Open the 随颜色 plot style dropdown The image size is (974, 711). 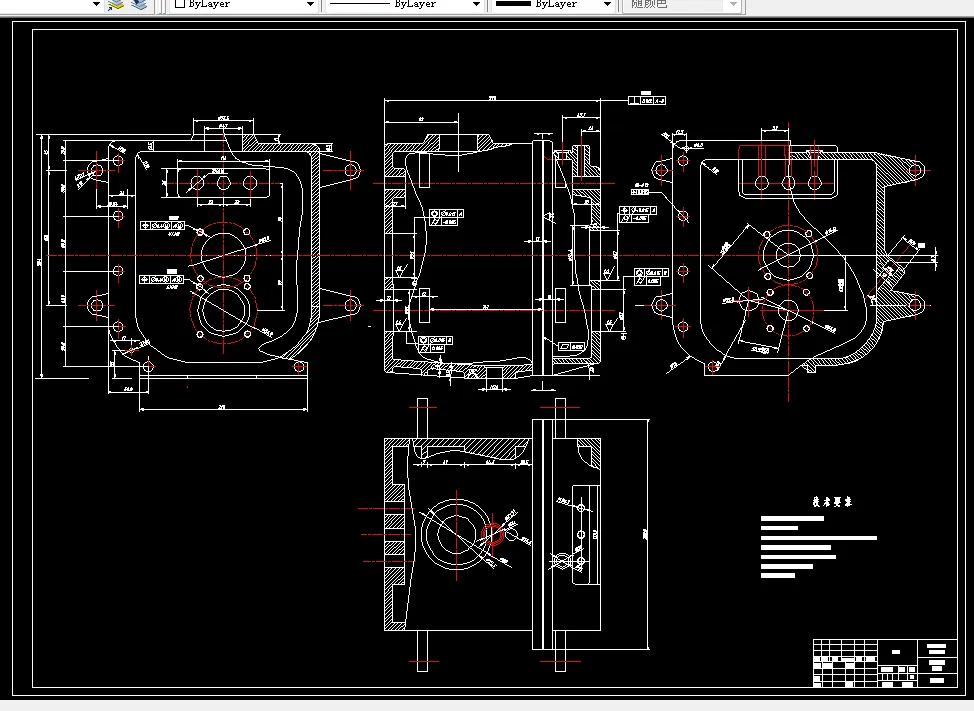coord(681,4)
